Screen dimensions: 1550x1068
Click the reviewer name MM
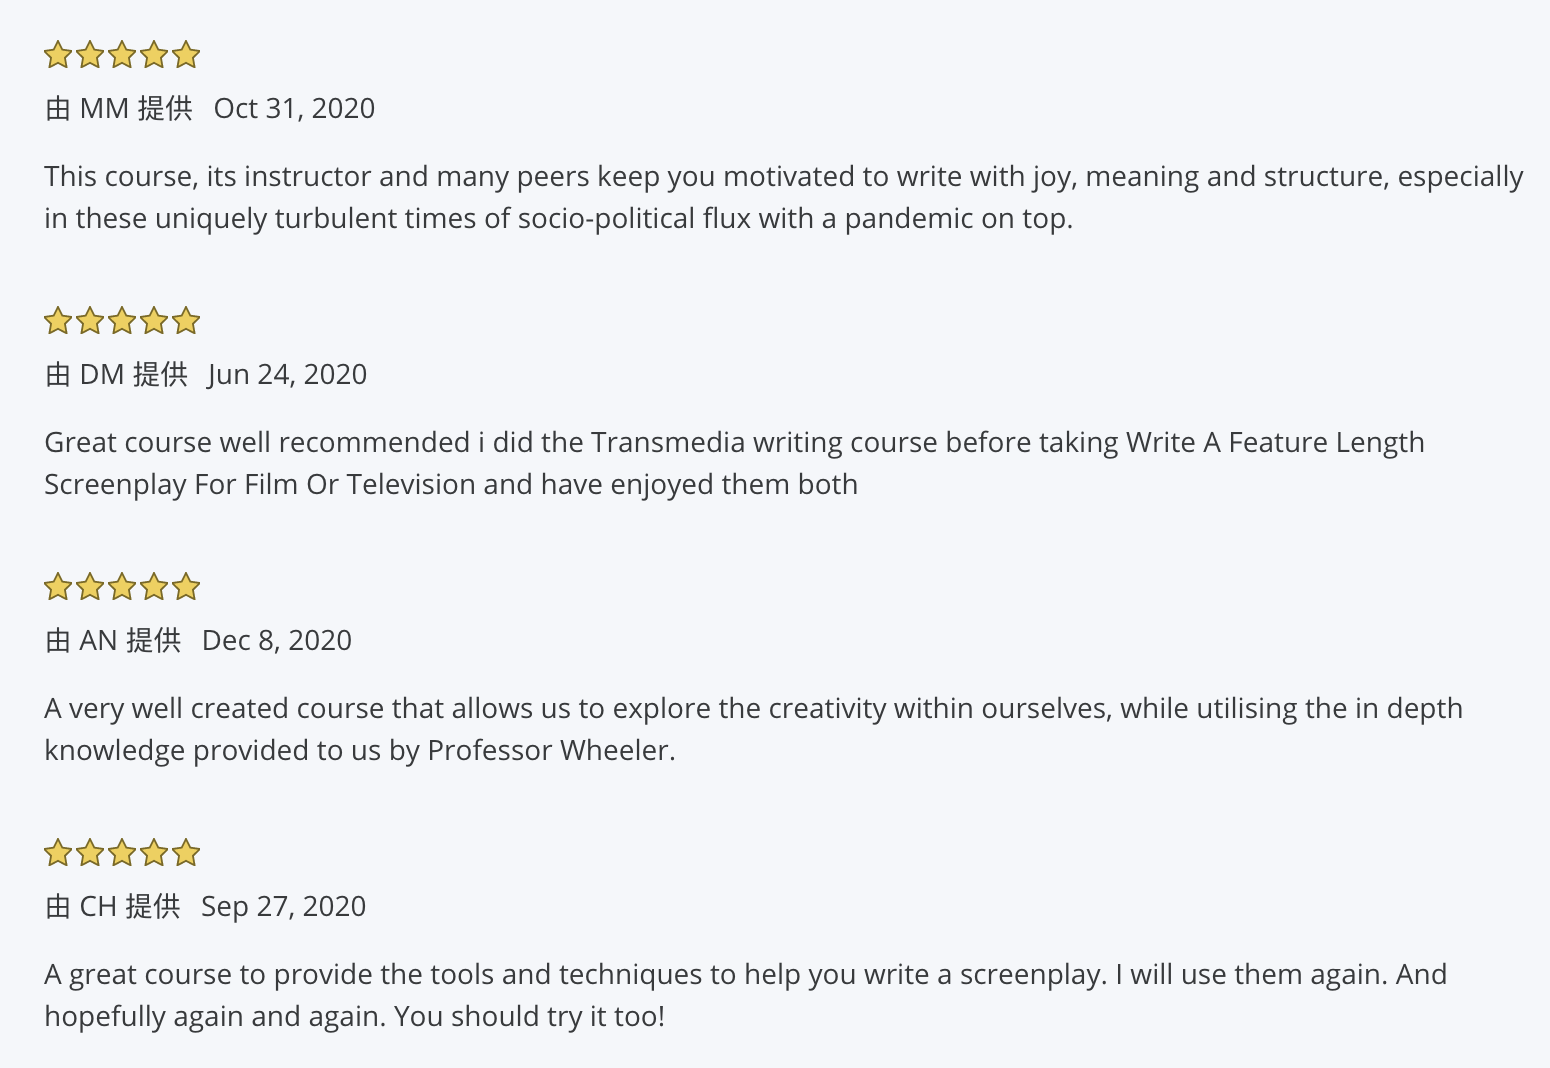(x=104, y=108)
